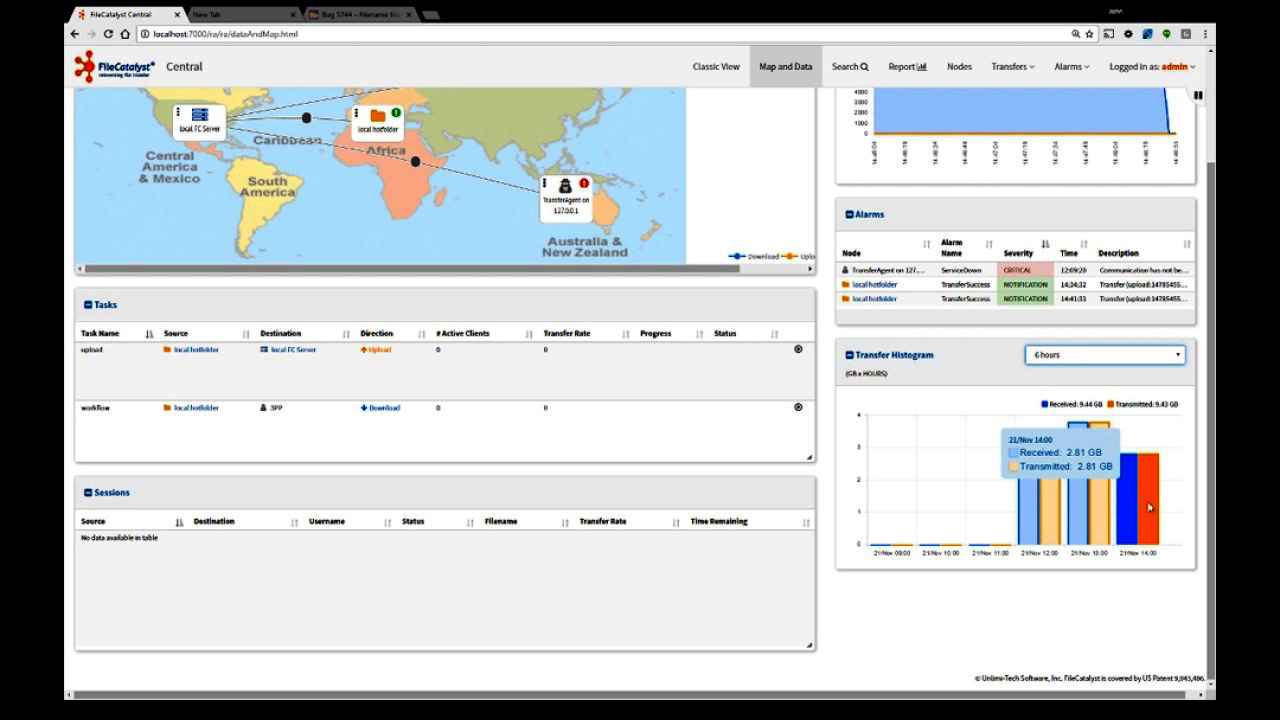The width and height of the screenshot is (1280, 720).
Task: Switch to Classic View
Action: 716,66
